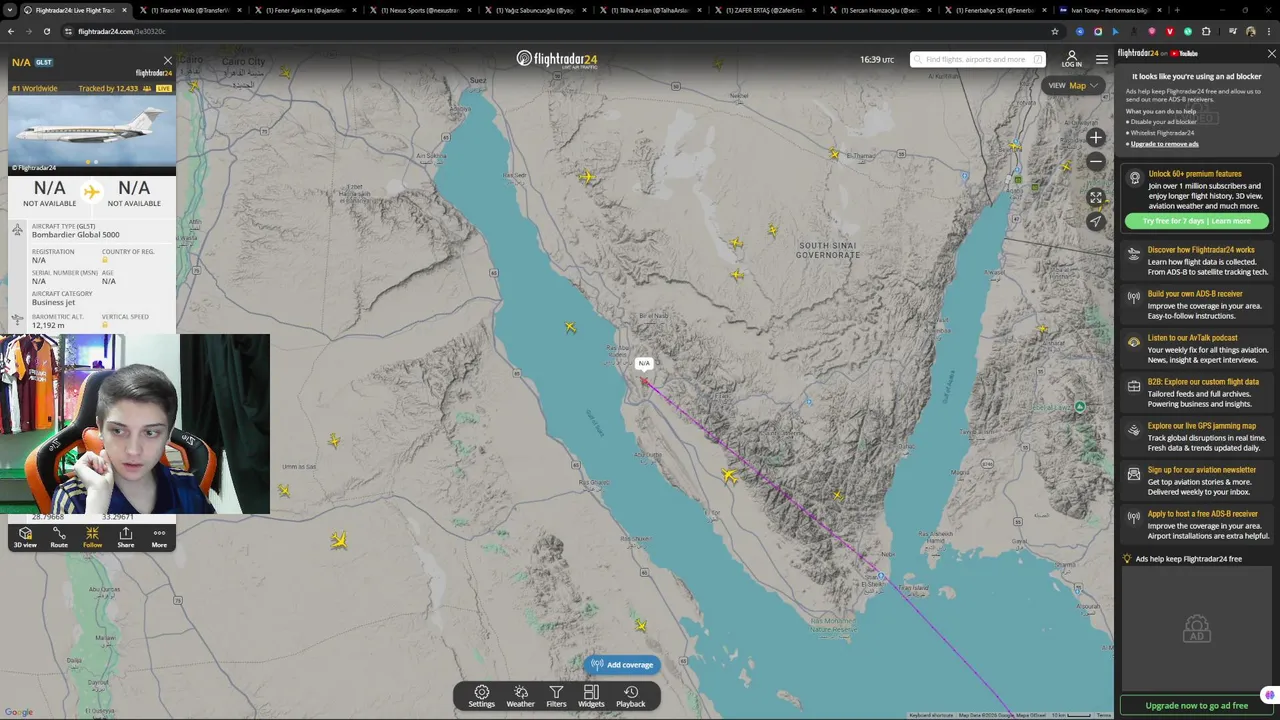
Task: Start Playback mode
Action: [630, 696]
